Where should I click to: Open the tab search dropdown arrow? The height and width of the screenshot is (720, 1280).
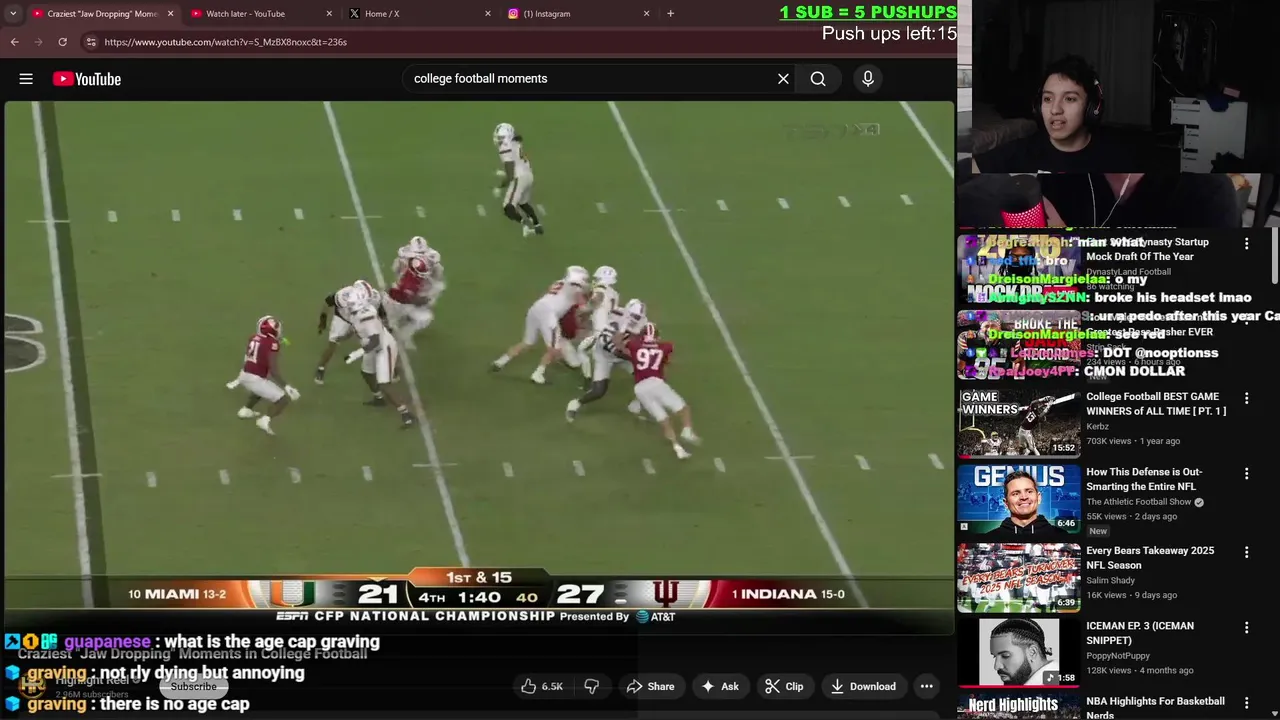tap(13, 14)
